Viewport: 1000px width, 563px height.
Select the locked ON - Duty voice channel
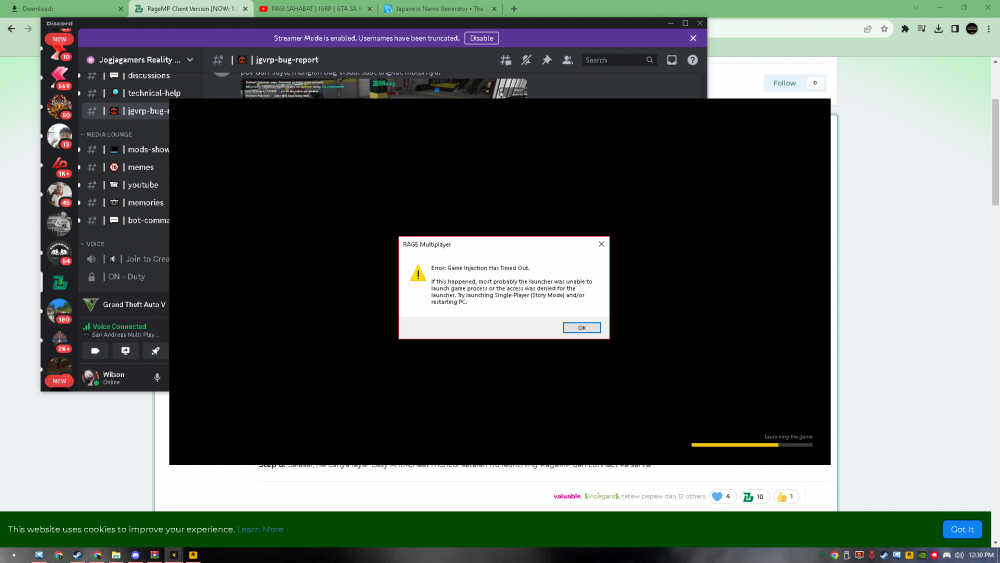point(126,277)
